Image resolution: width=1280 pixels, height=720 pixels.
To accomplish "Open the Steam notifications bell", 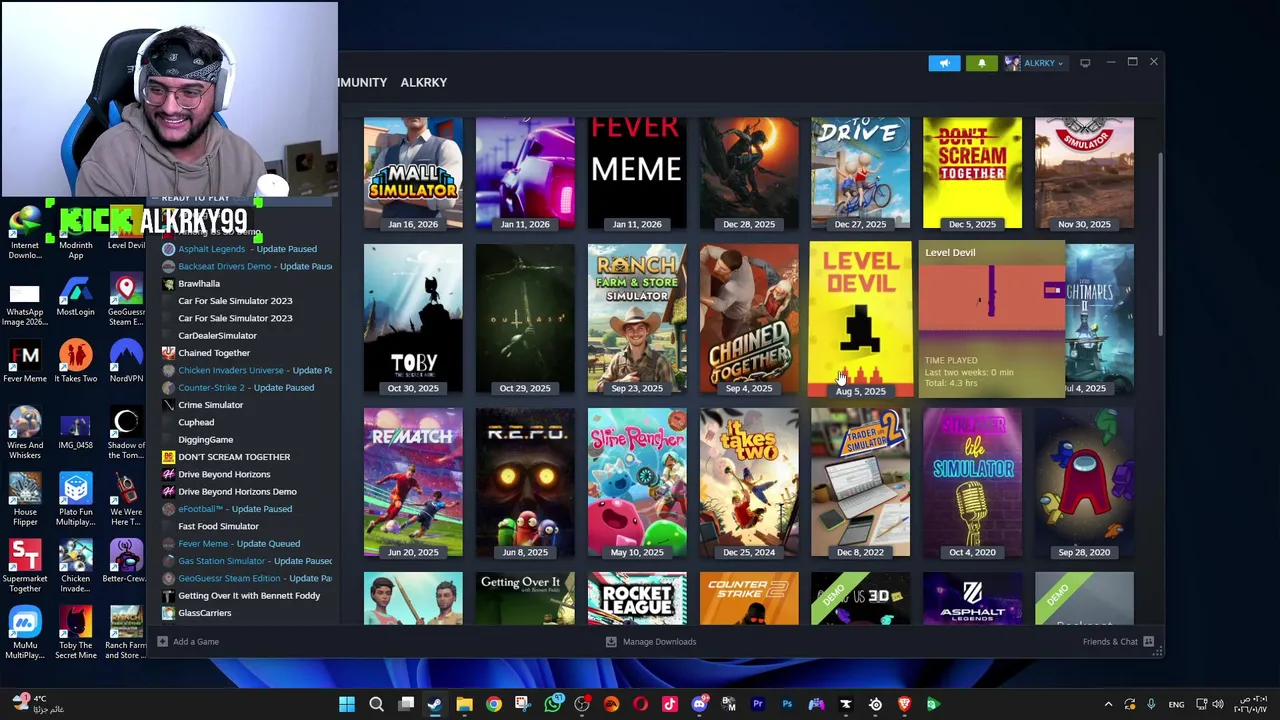I will [981, 63].
